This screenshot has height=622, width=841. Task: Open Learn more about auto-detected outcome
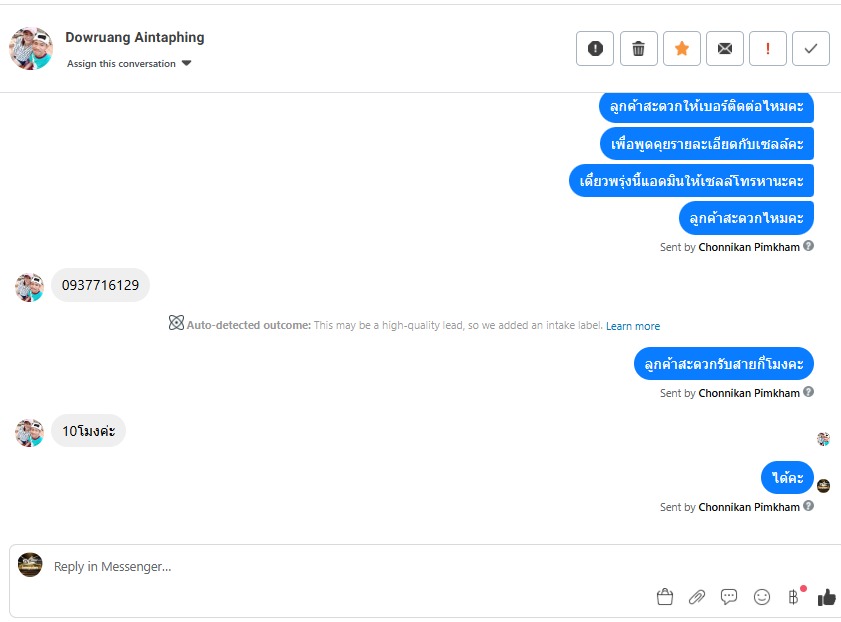[x=632, y=326]
